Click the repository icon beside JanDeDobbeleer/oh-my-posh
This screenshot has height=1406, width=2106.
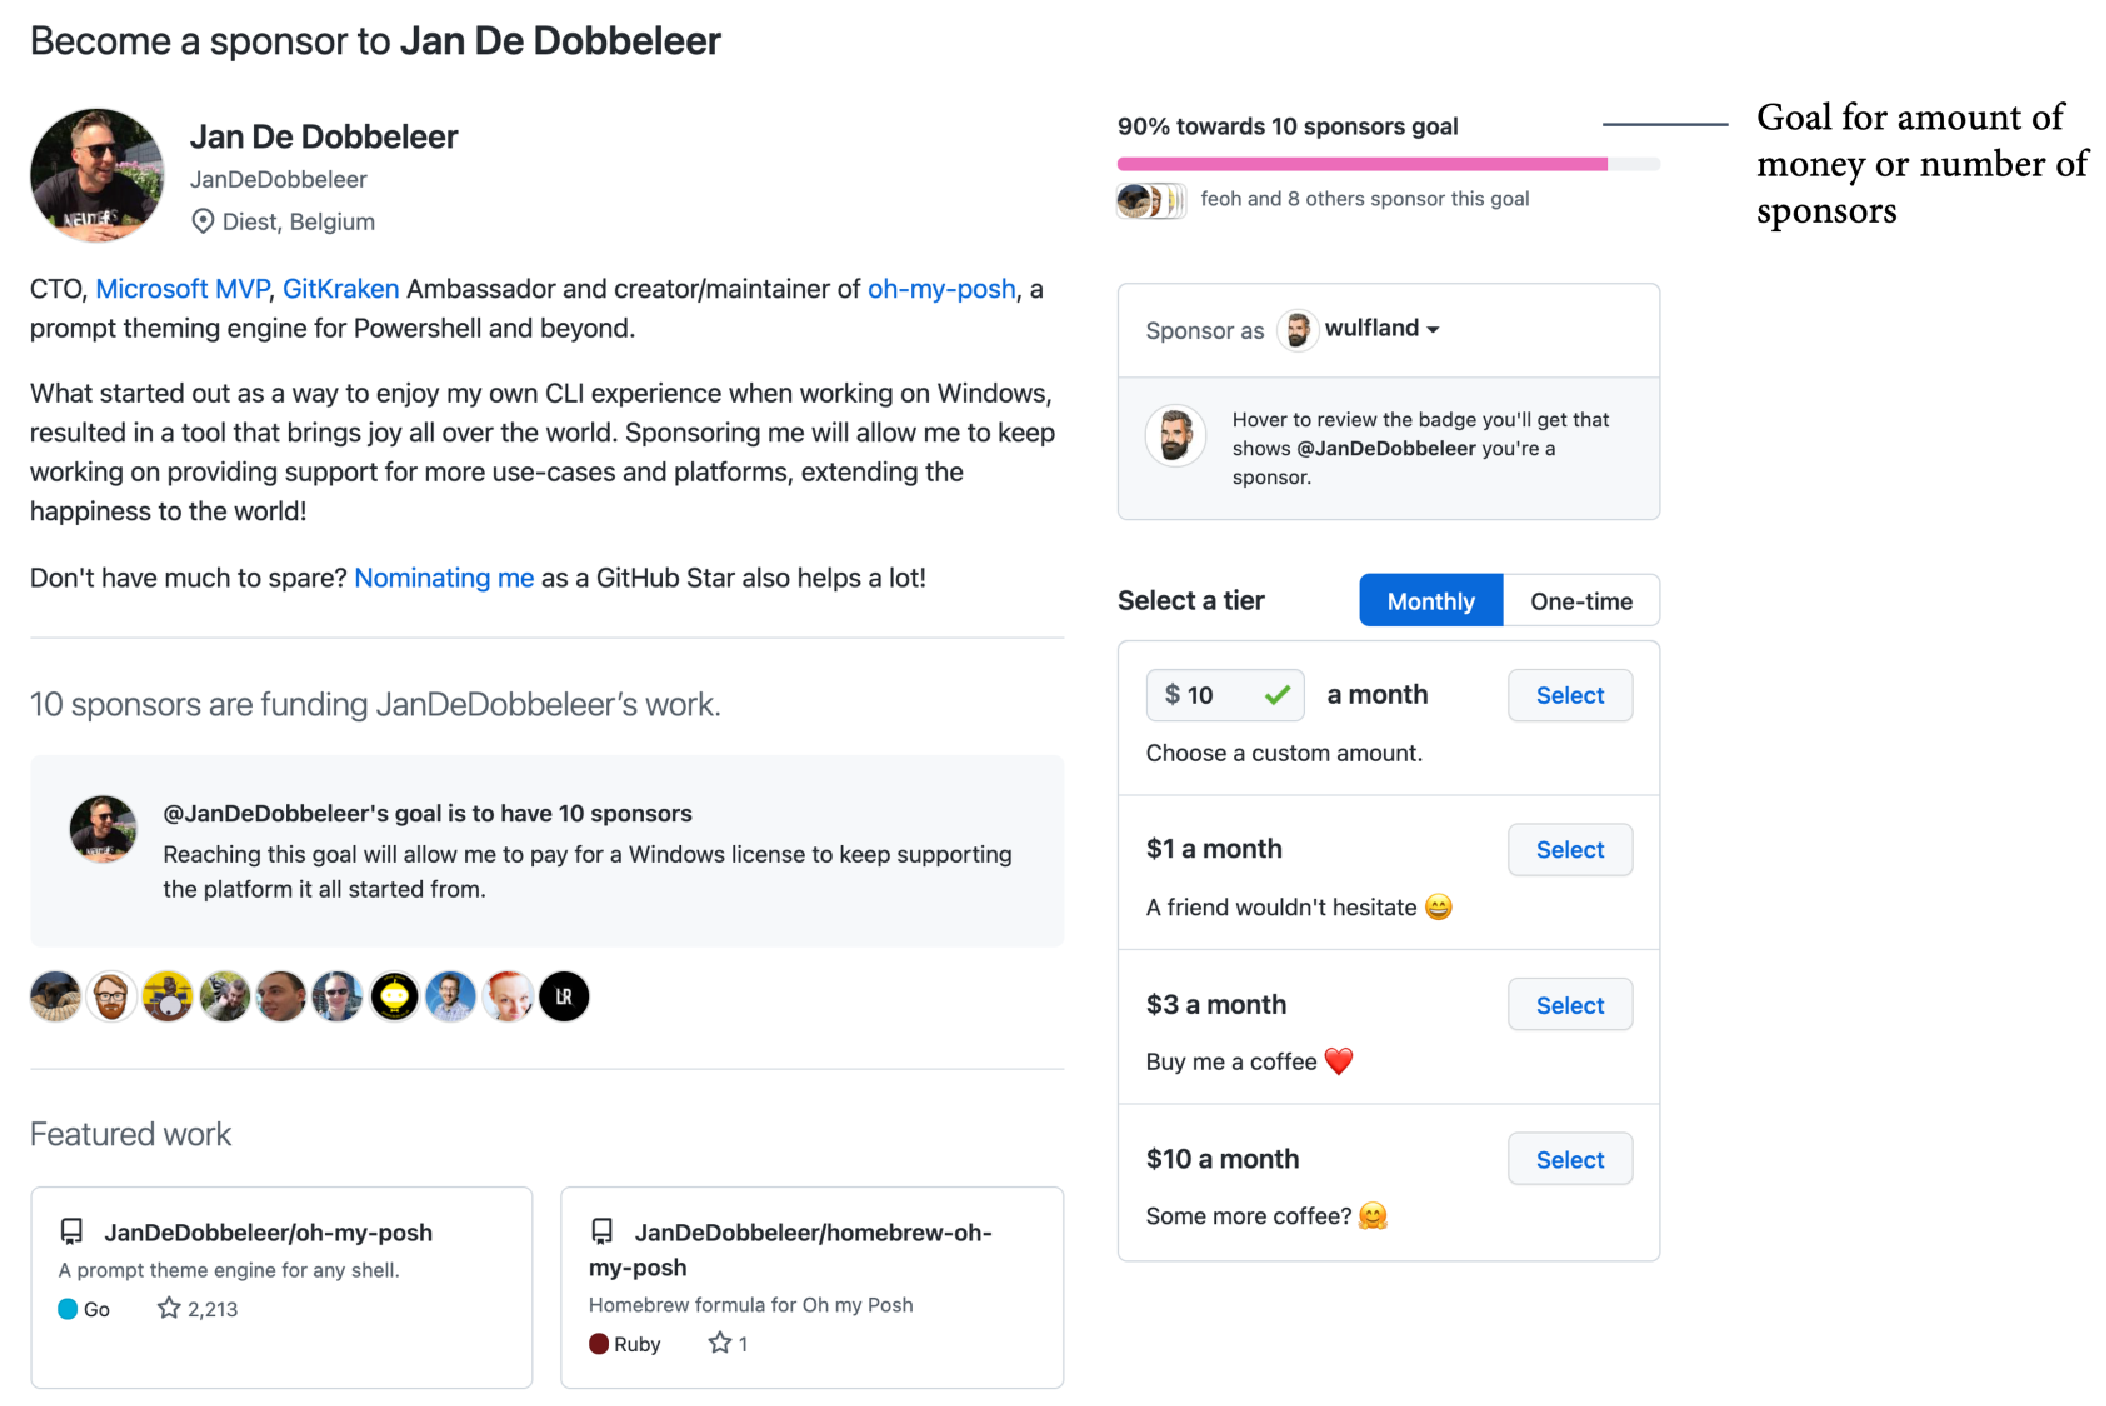[71, 1232]
